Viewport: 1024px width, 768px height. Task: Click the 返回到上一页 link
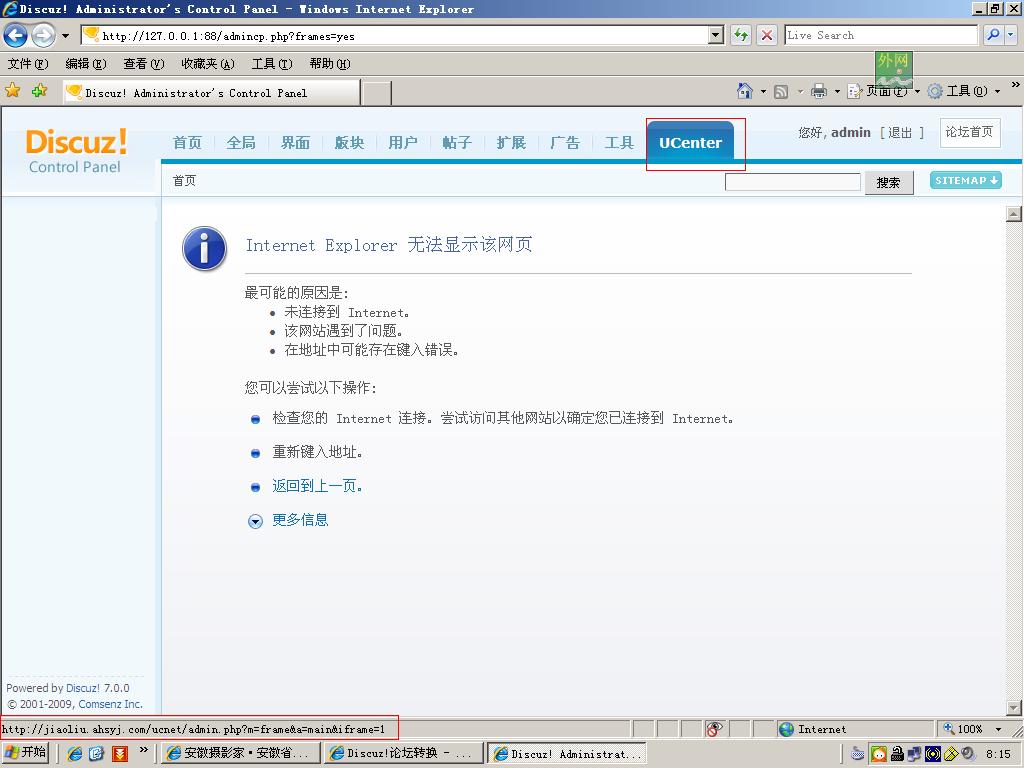click(x=317, y=486)
